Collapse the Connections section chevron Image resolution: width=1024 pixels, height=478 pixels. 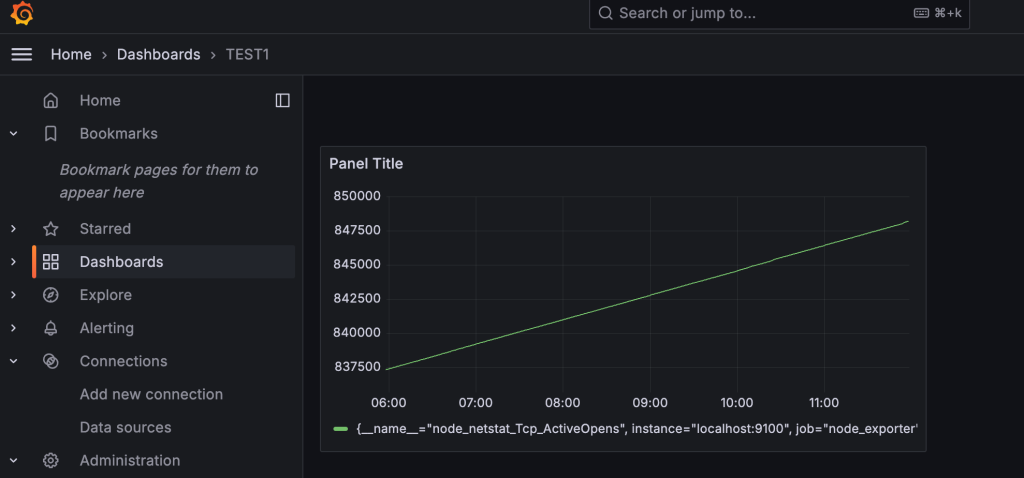13,361
